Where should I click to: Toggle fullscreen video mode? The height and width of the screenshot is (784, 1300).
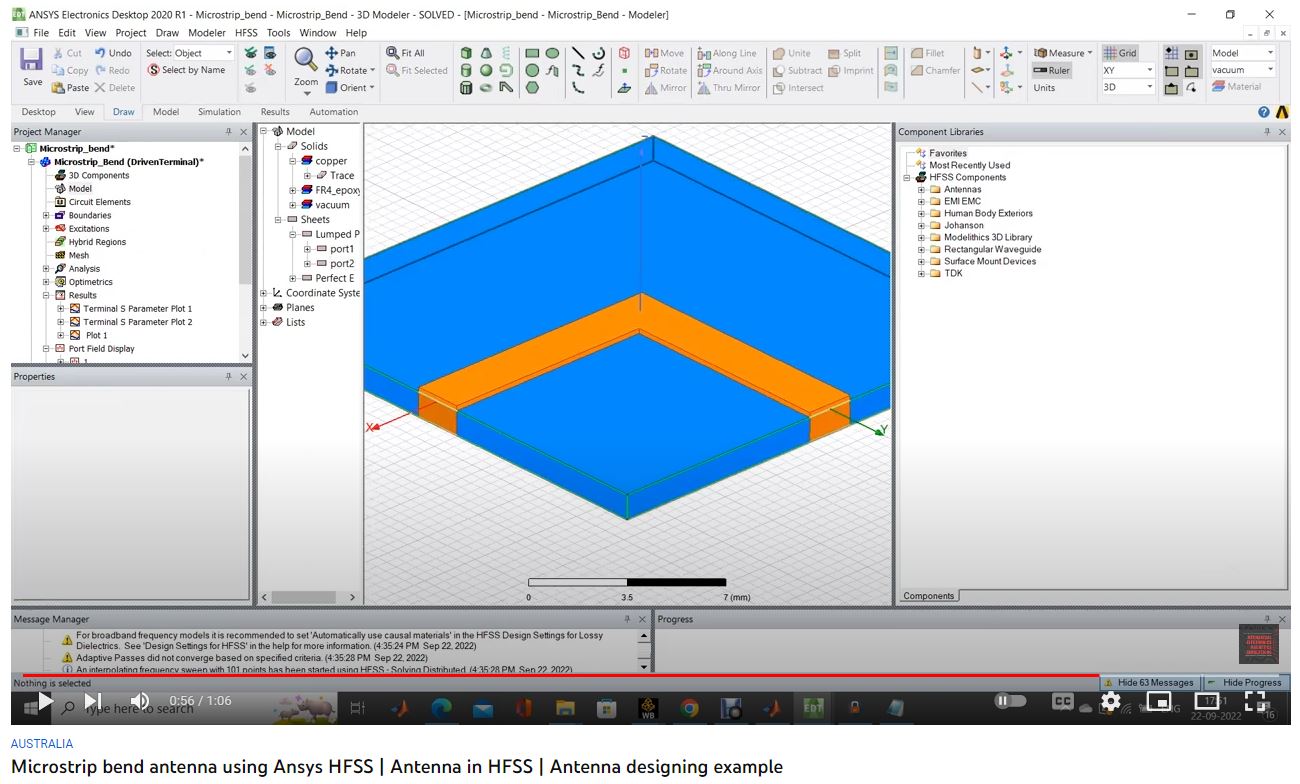(x=1255, y=701)
